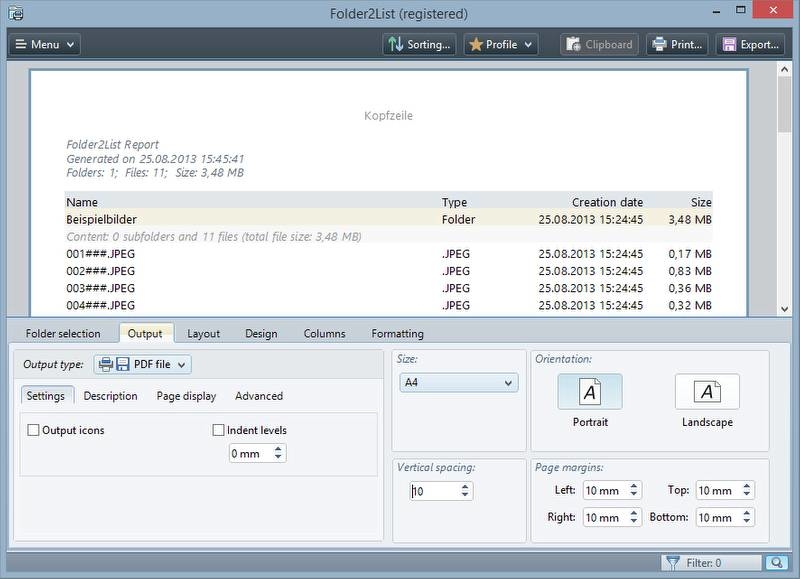Open the A4 page size dropdown

(459, 382)
